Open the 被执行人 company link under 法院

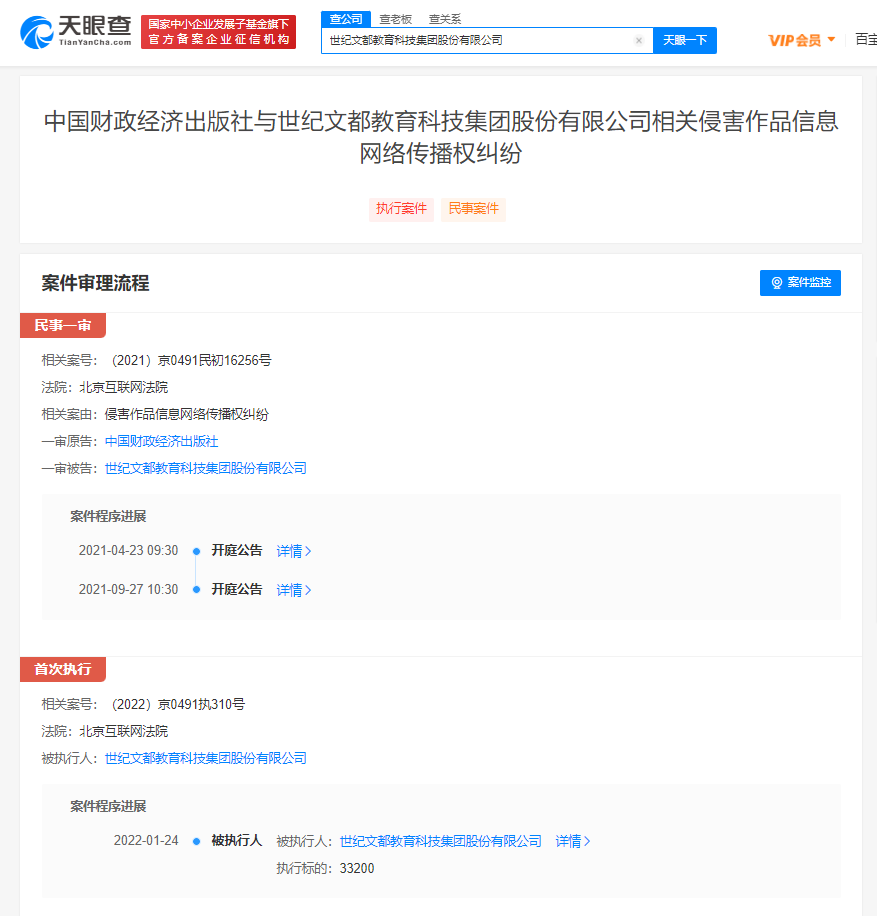[x=205, y=758]
